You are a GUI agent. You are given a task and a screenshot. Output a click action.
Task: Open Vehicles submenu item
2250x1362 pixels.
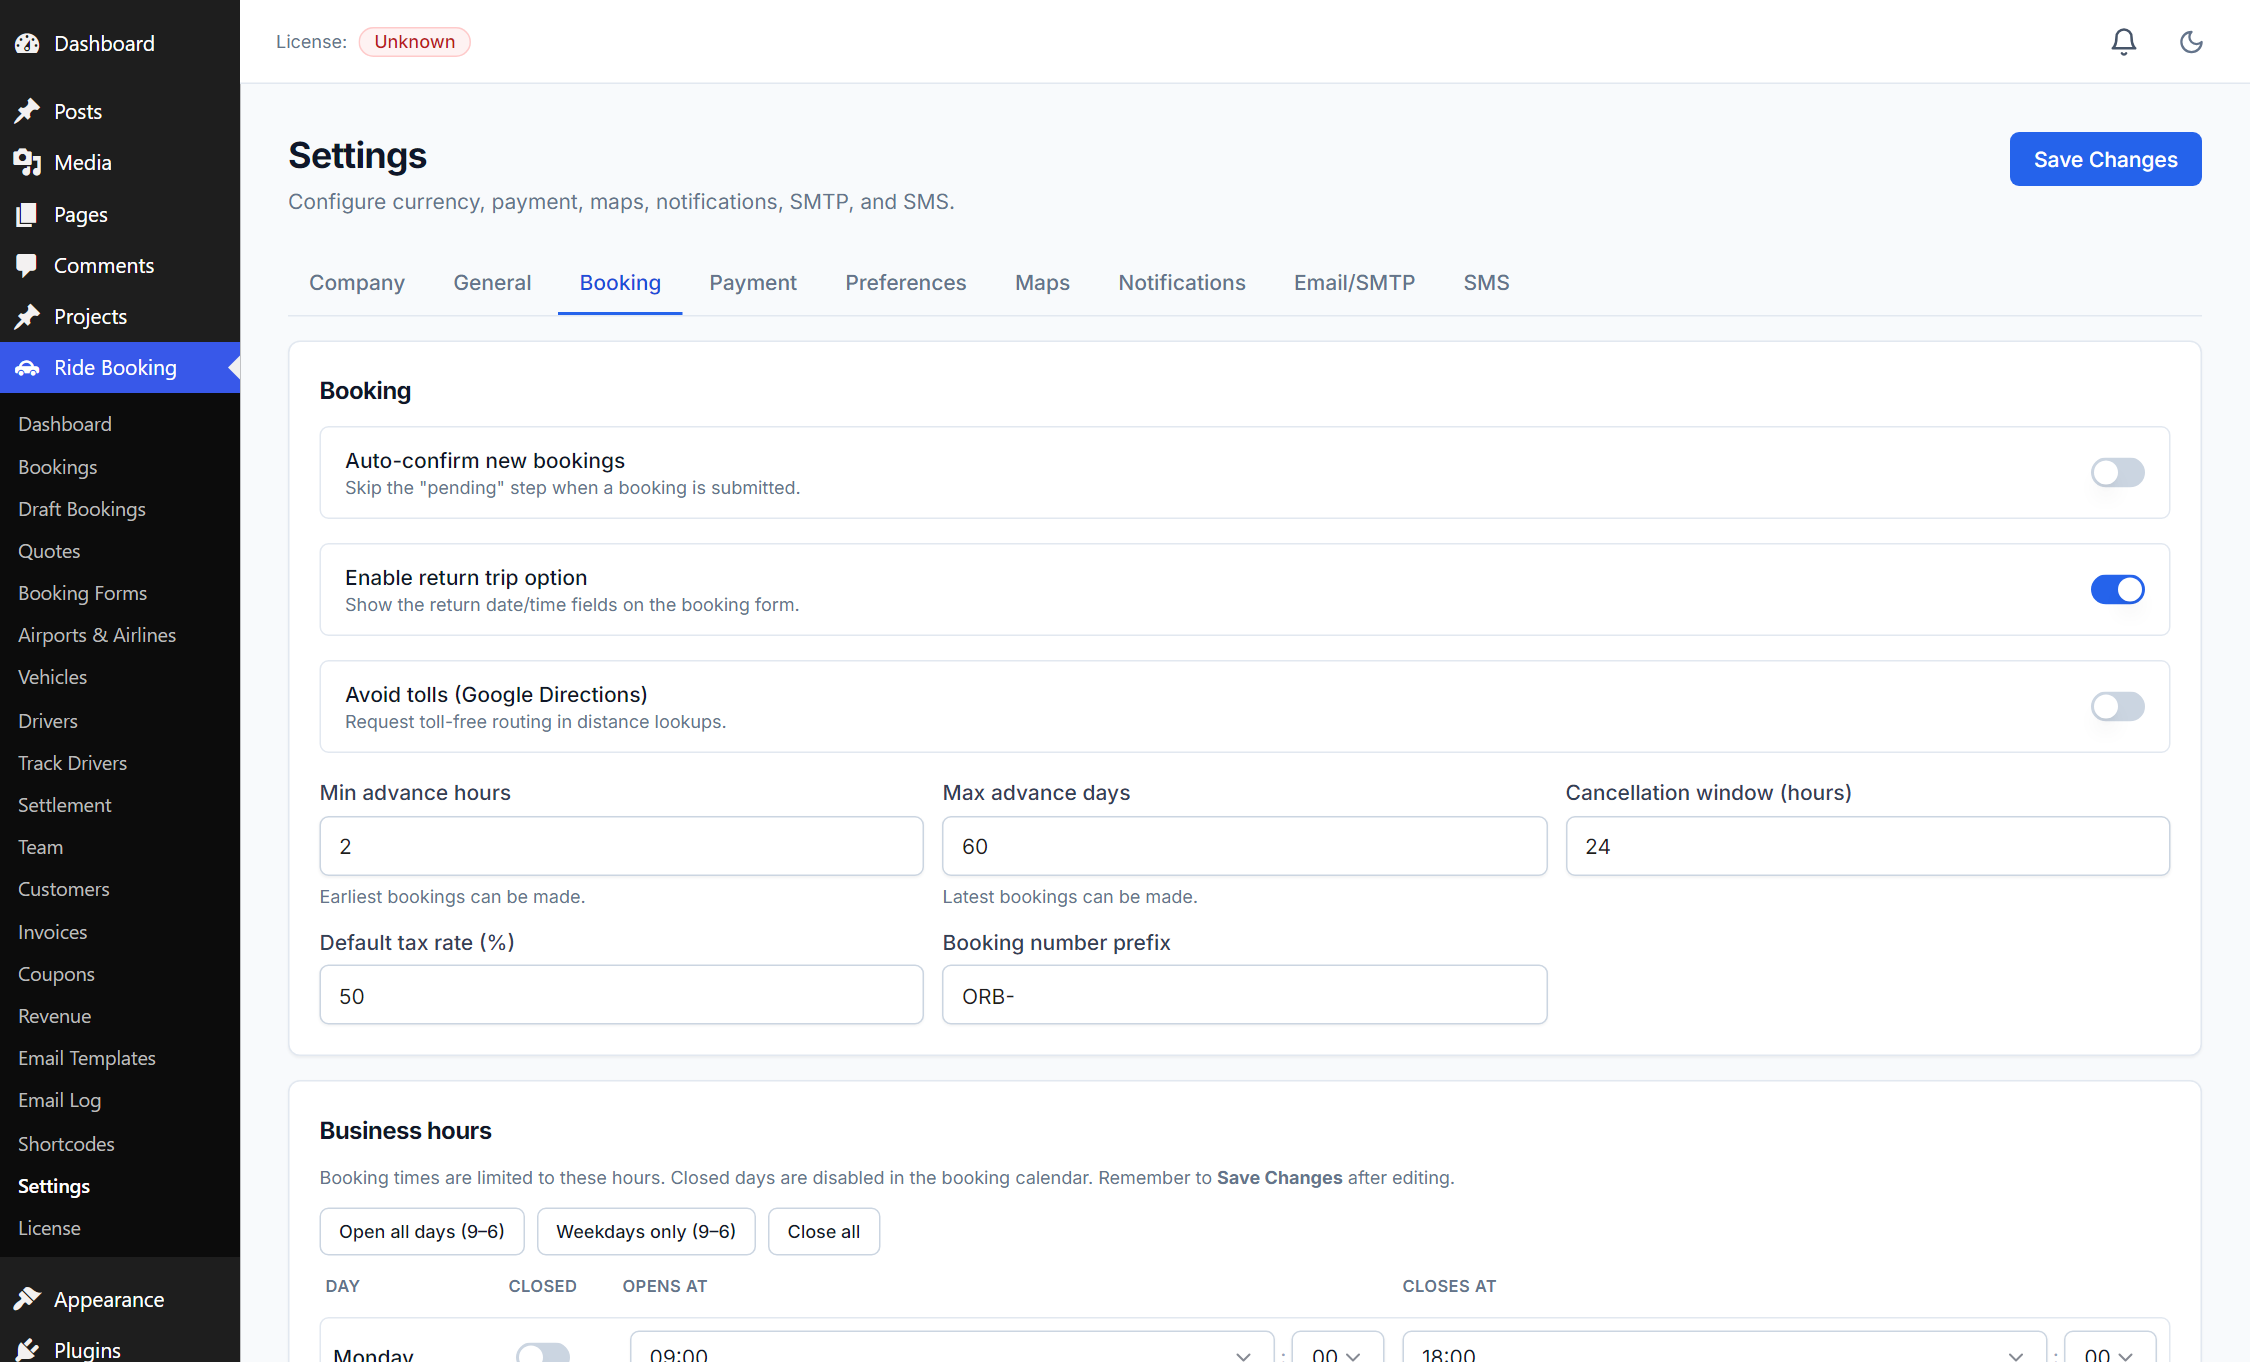(x=53, y=677)
